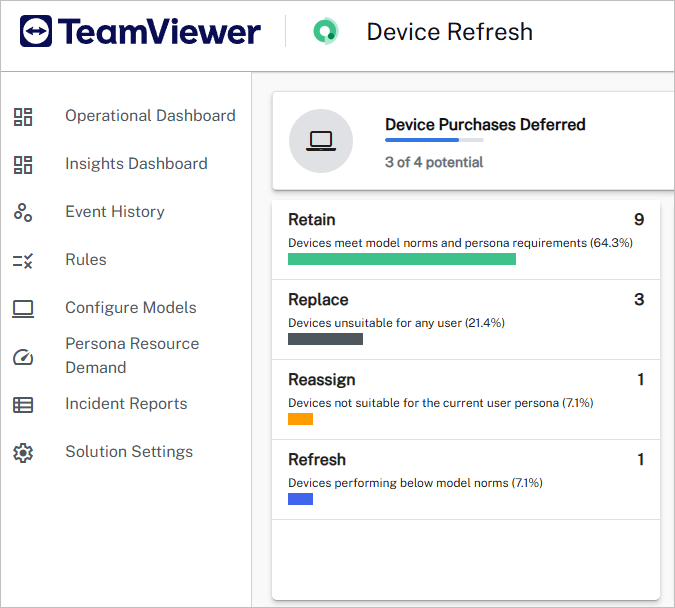Viewport: 675px width, 608px height.
Task: Go to Insights Dashboard
Action: click(x=136, y=164)
